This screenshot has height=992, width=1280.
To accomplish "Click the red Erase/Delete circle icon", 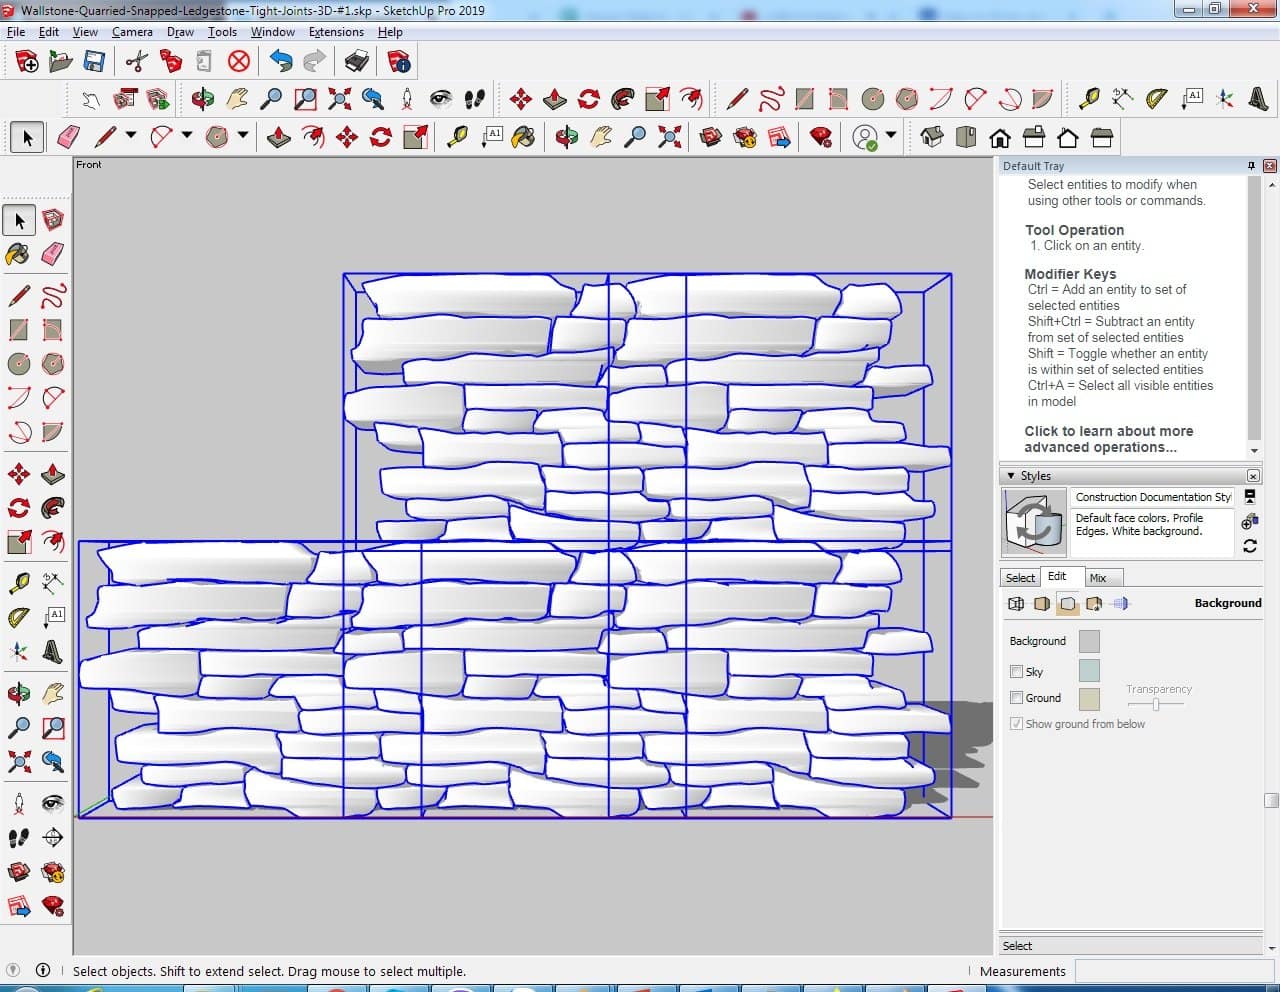I will [x=238, y=62].
